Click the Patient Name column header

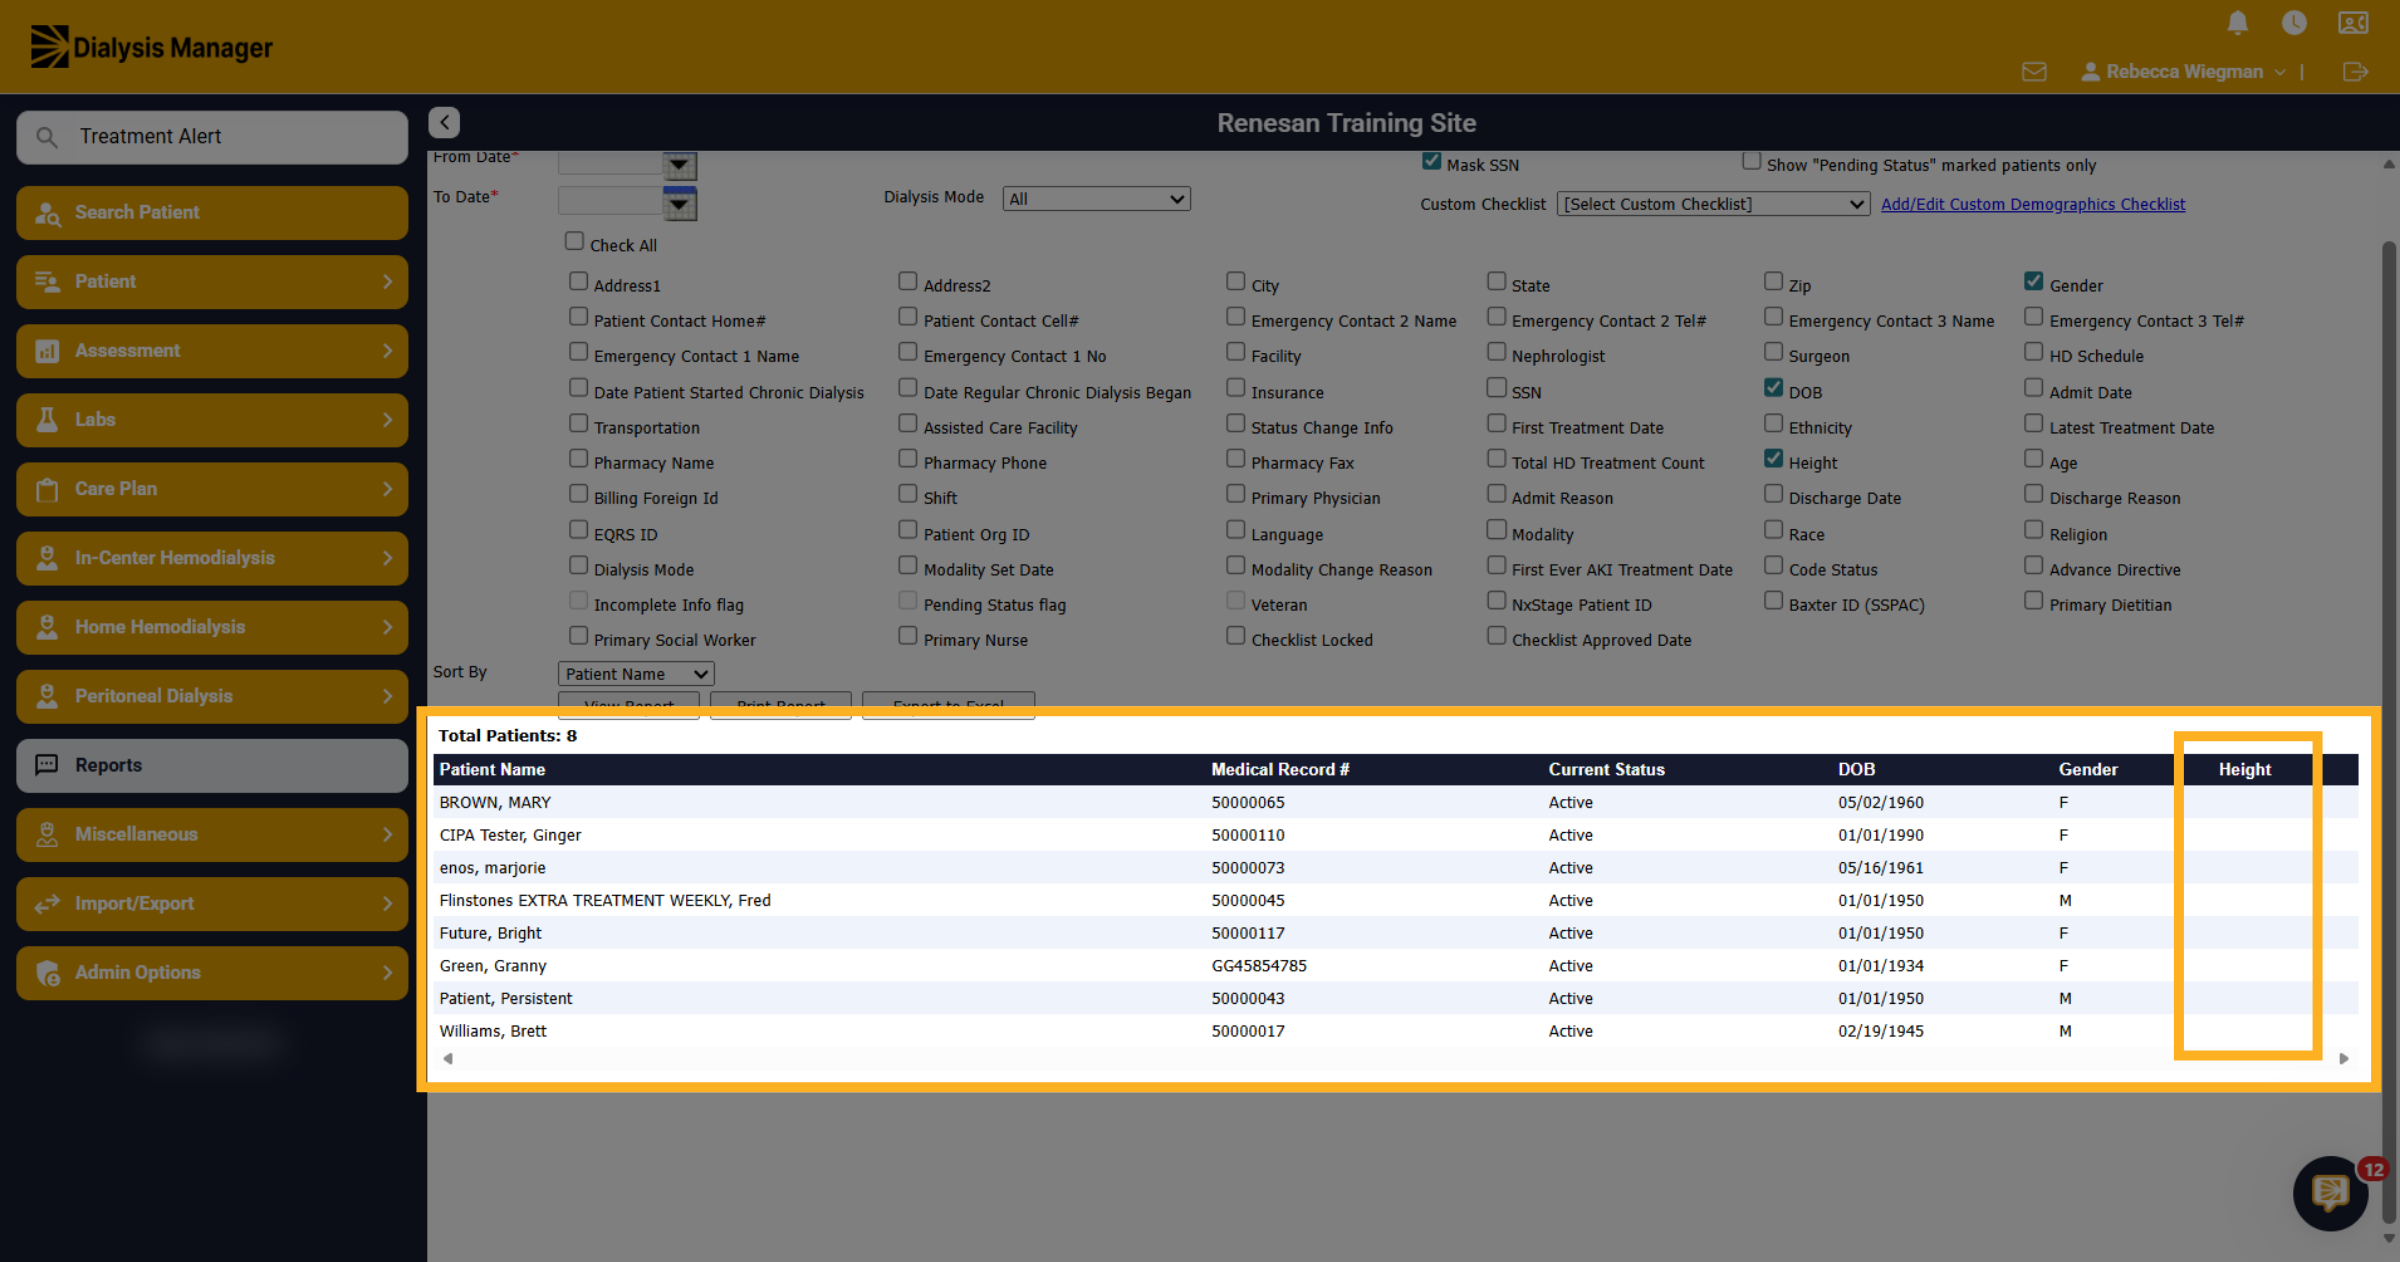492,769
